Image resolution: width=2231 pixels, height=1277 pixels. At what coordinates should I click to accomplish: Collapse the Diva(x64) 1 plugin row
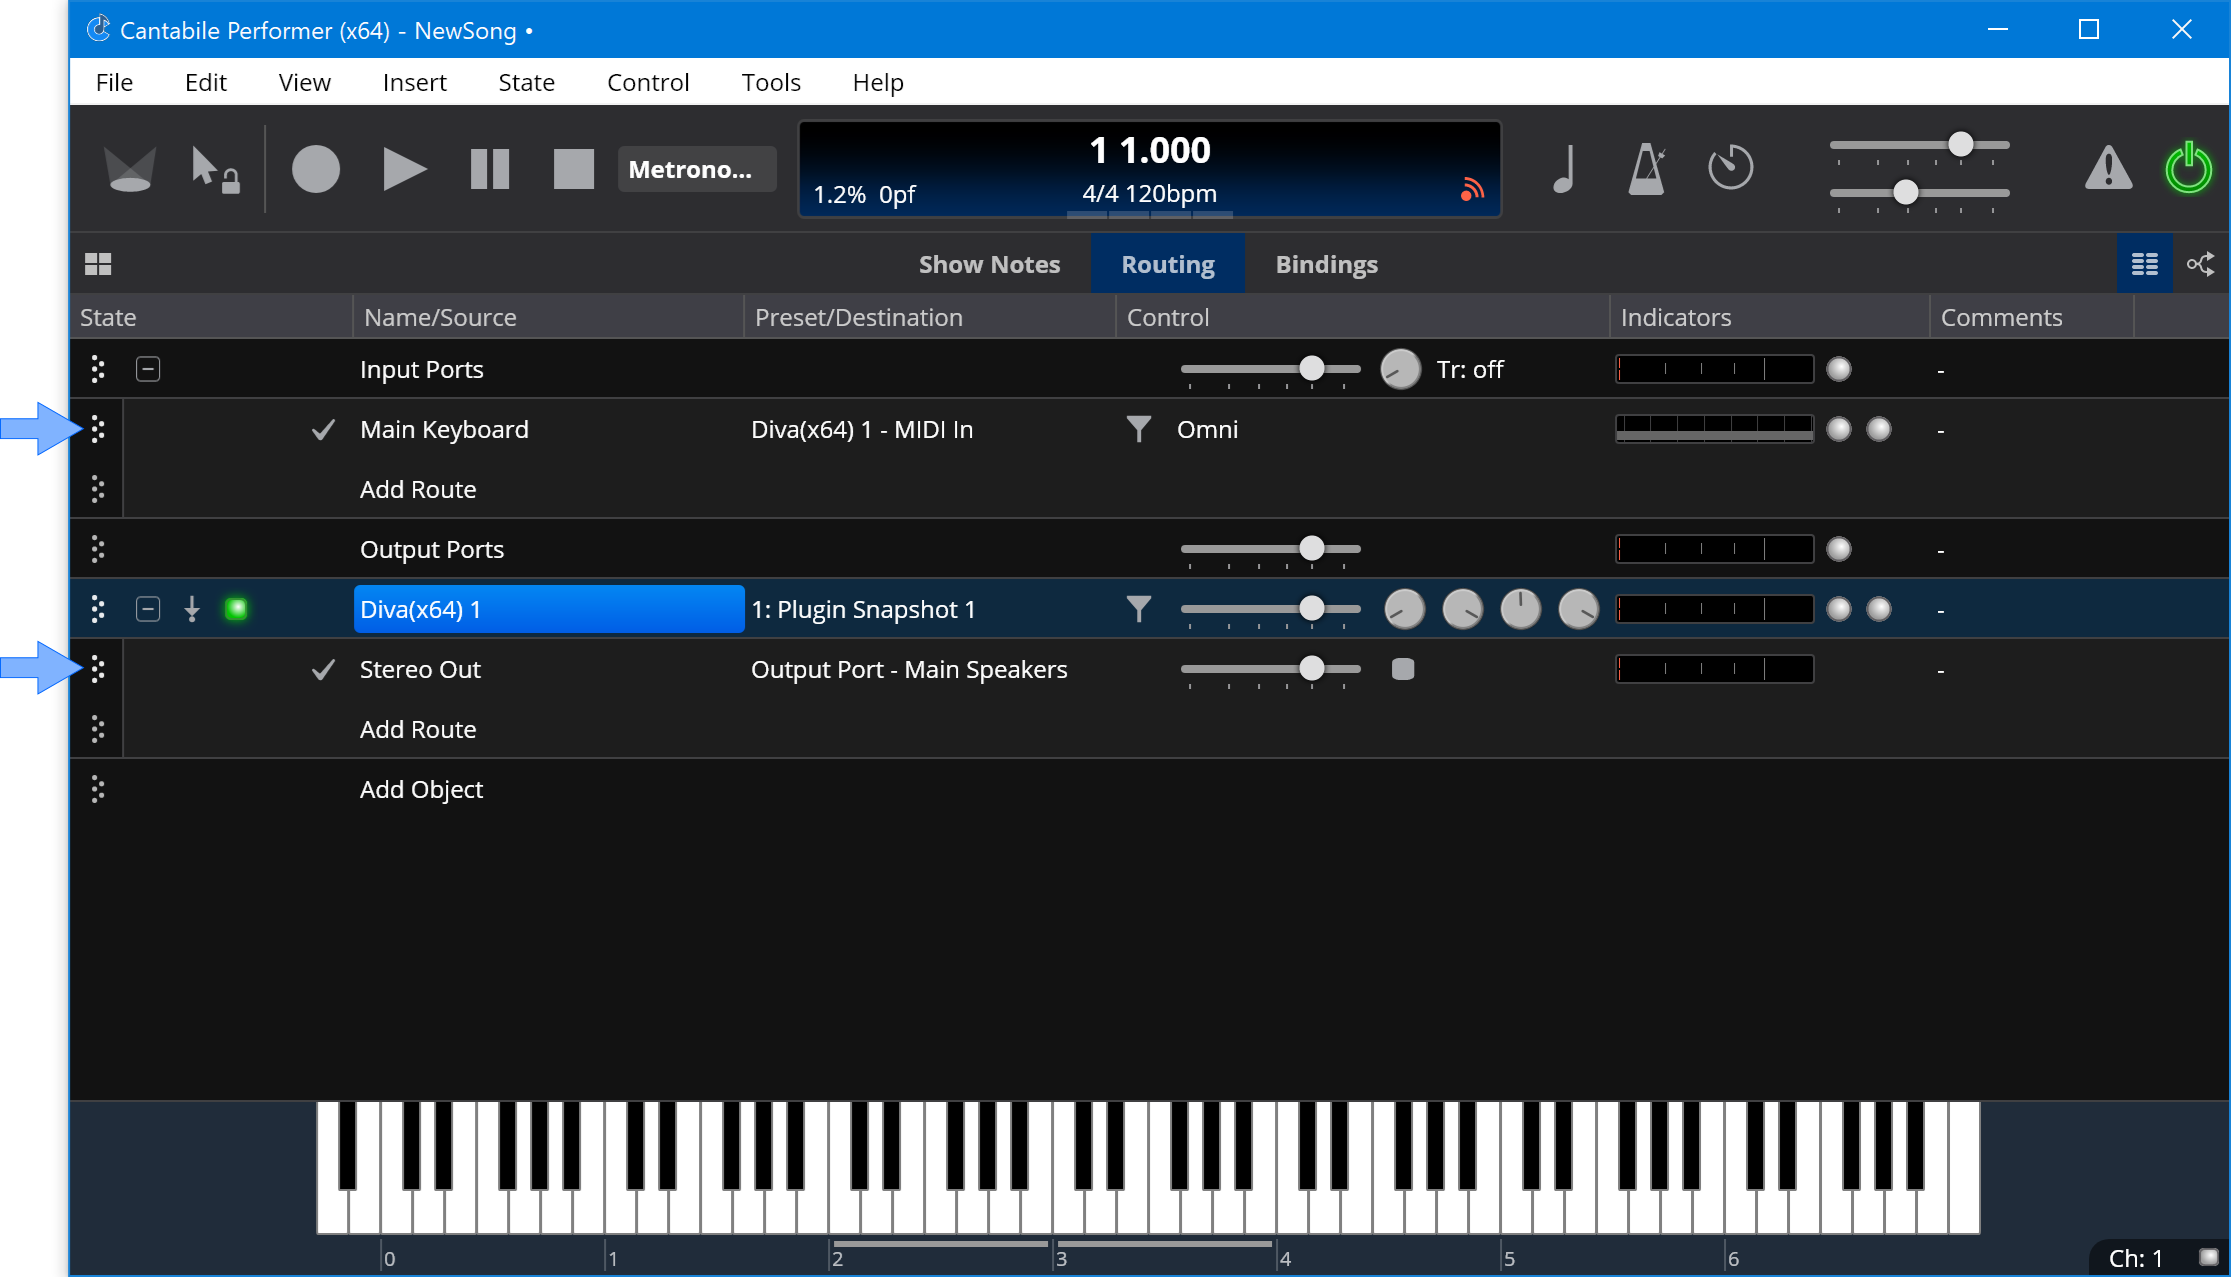tap(147, 609)
